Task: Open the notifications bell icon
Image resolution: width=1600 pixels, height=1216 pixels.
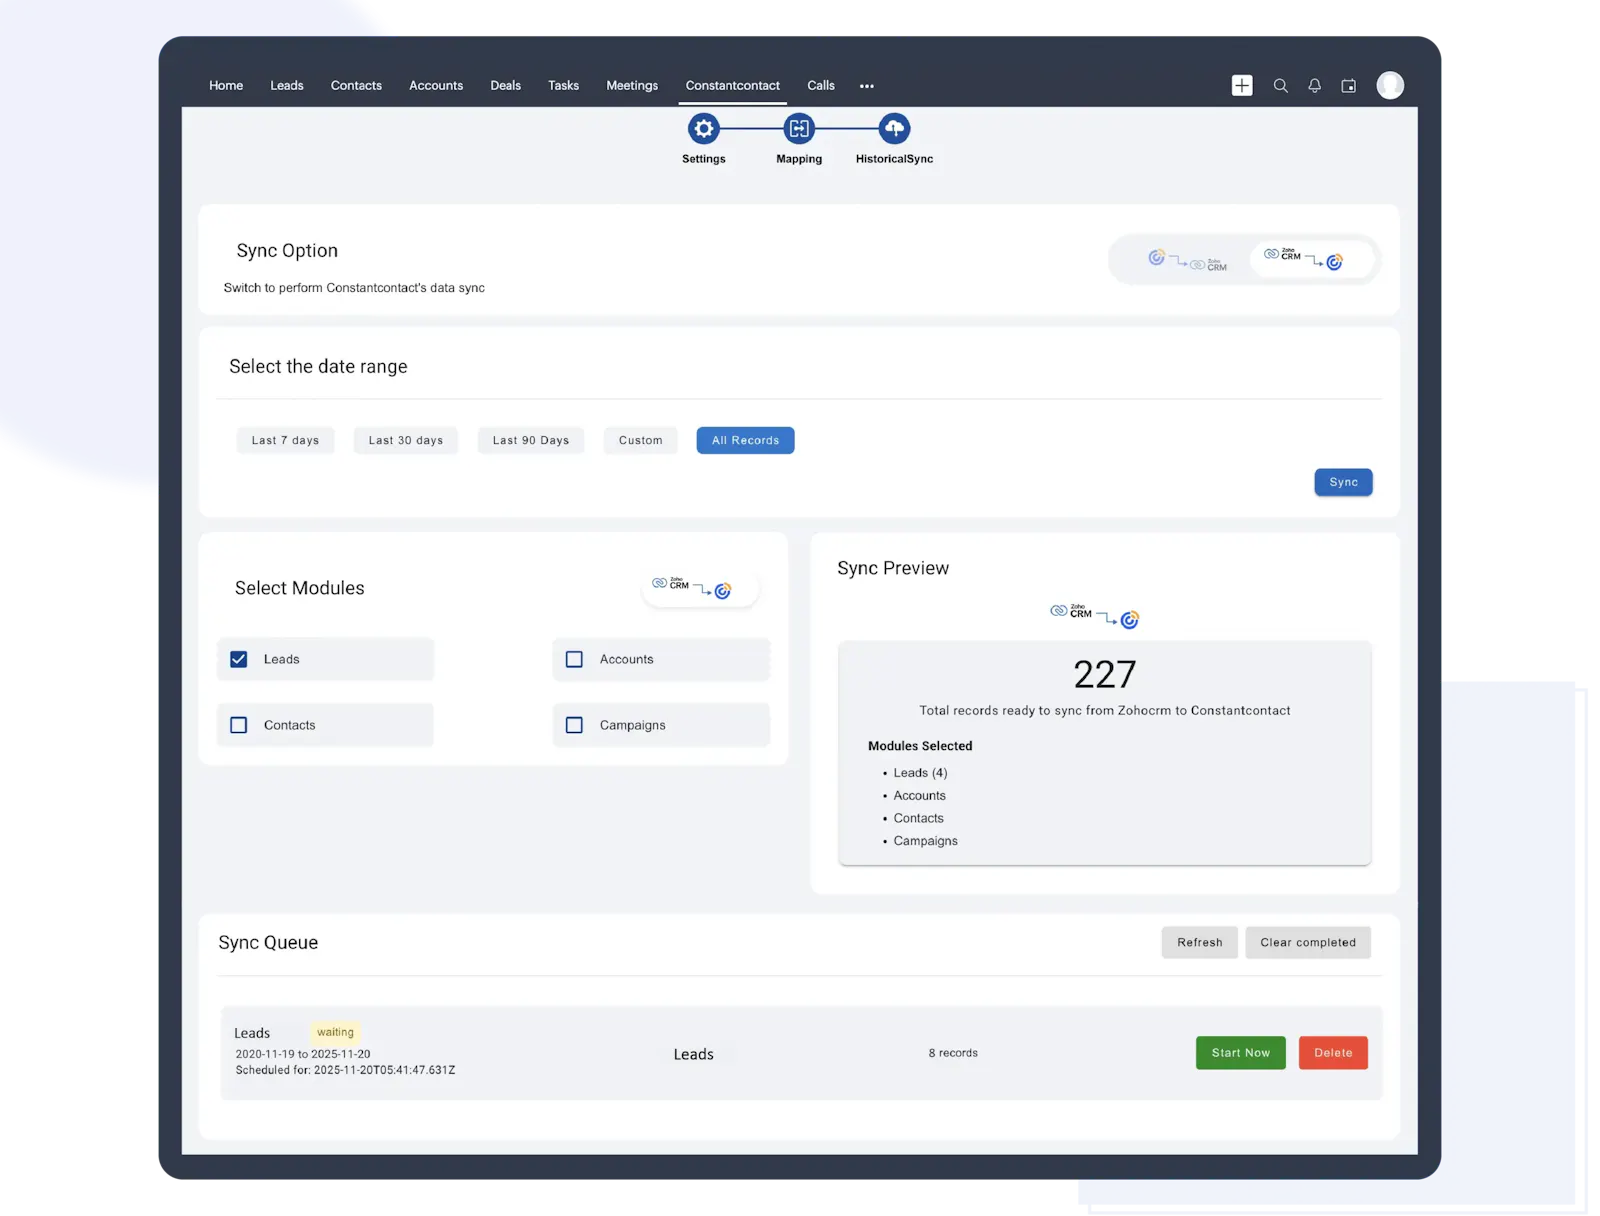Action: (x=1314, y=86)
